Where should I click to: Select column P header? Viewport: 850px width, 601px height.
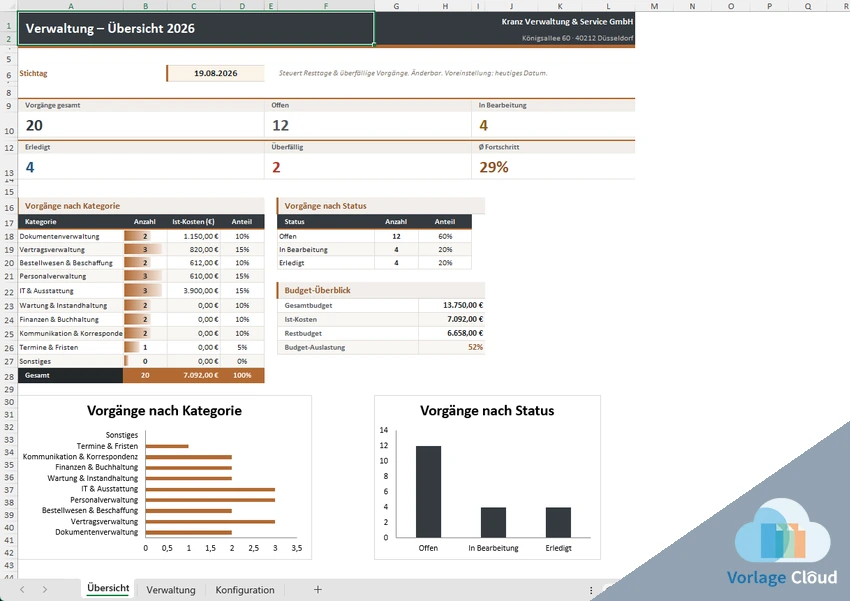coord(769,6)
